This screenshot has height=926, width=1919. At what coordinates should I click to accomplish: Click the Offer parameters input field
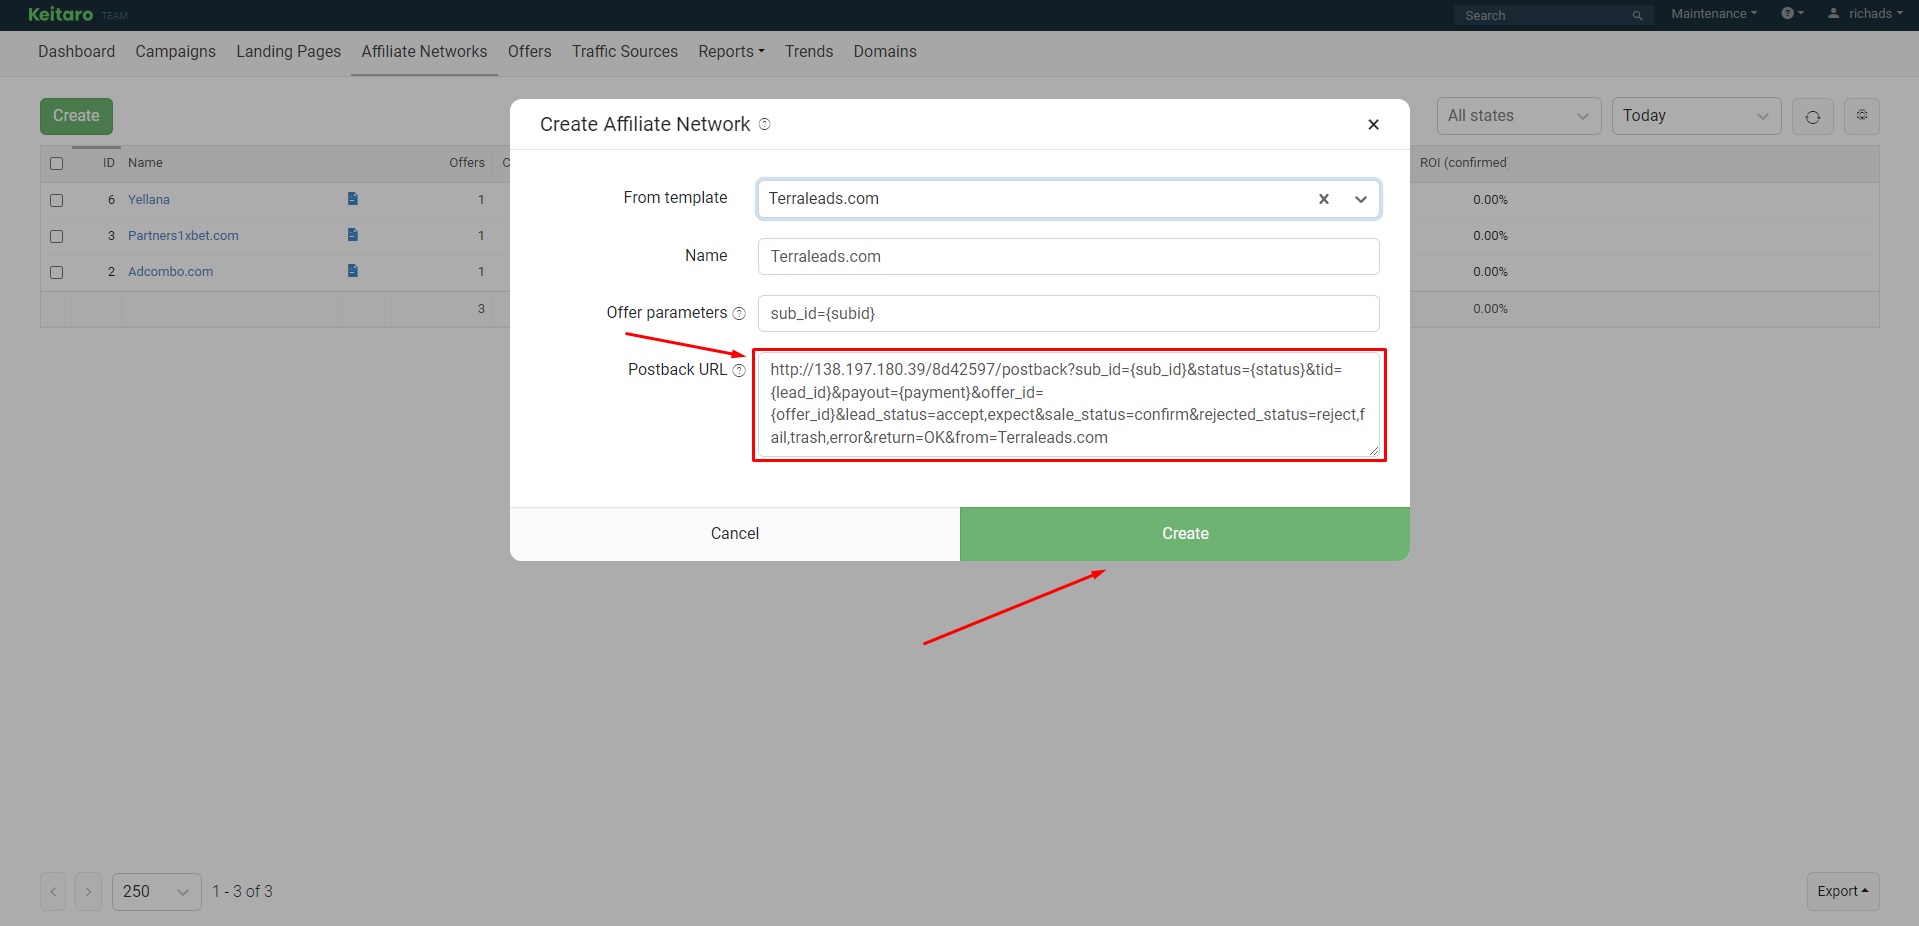point(1068,313)
